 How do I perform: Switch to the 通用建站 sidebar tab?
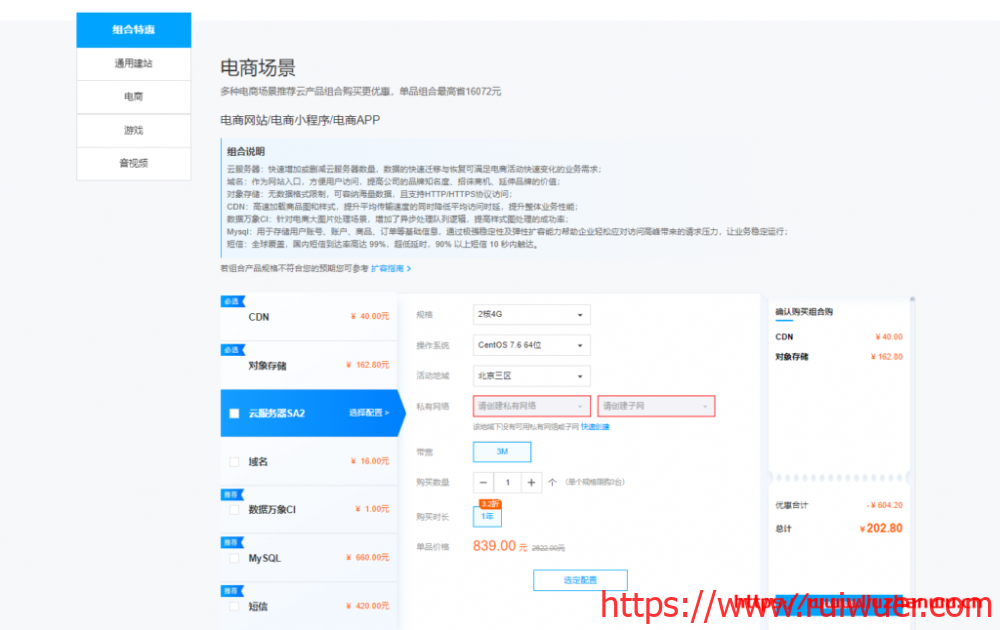coord(133,63)
